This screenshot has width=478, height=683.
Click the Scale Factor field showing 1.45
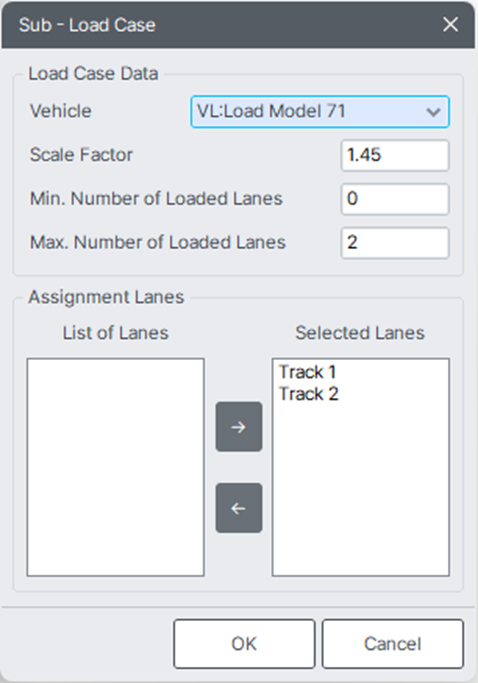(x=395, y=155)
